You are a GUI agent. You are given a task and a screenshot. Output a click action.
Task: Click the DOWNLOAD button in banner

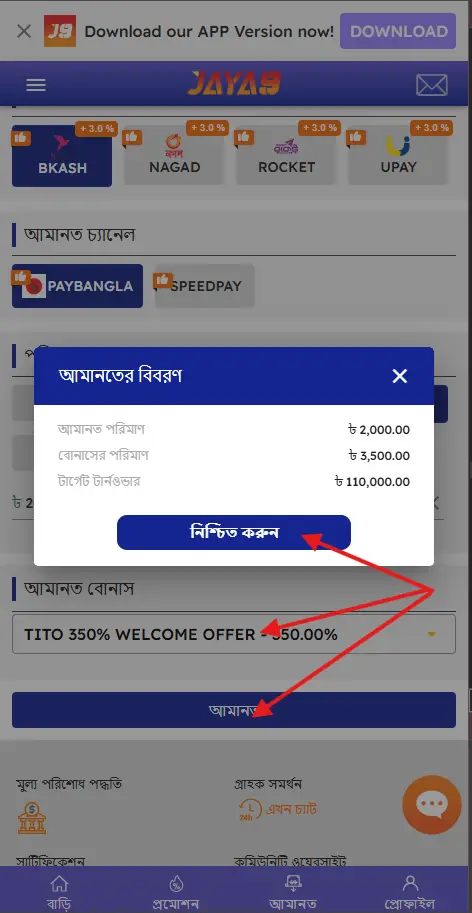pos(399,31)
